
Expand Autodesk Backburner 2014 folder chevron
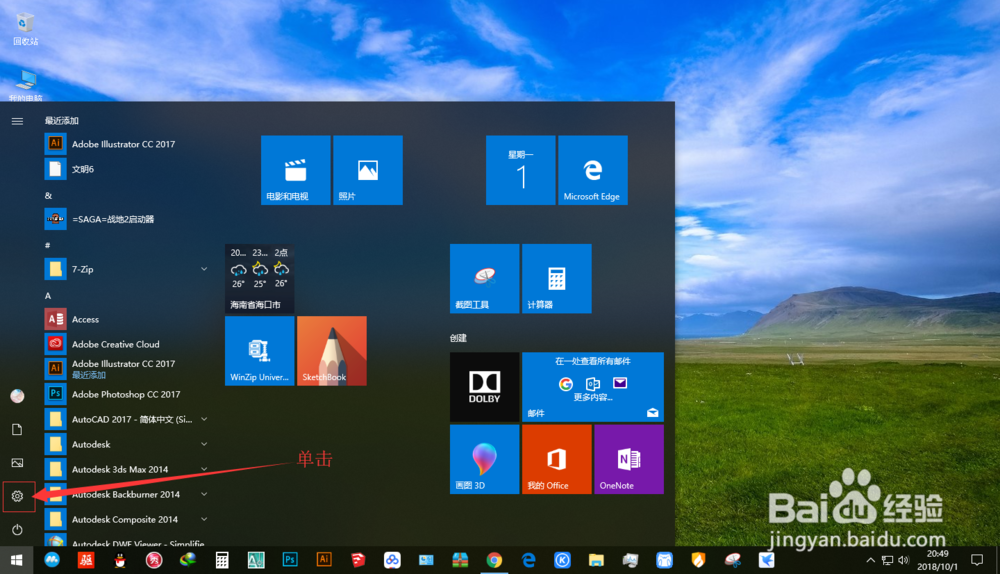[204, 494]
